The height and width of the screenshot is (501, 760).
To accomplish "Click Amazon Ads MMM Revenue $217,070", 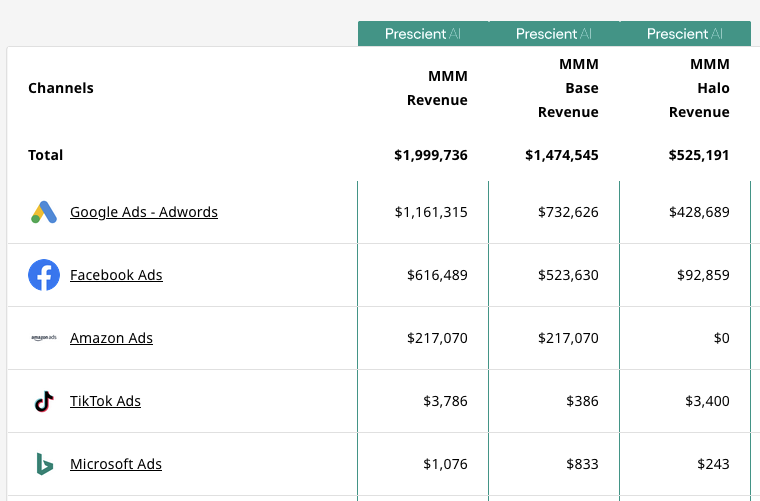I will coord(437,338).
